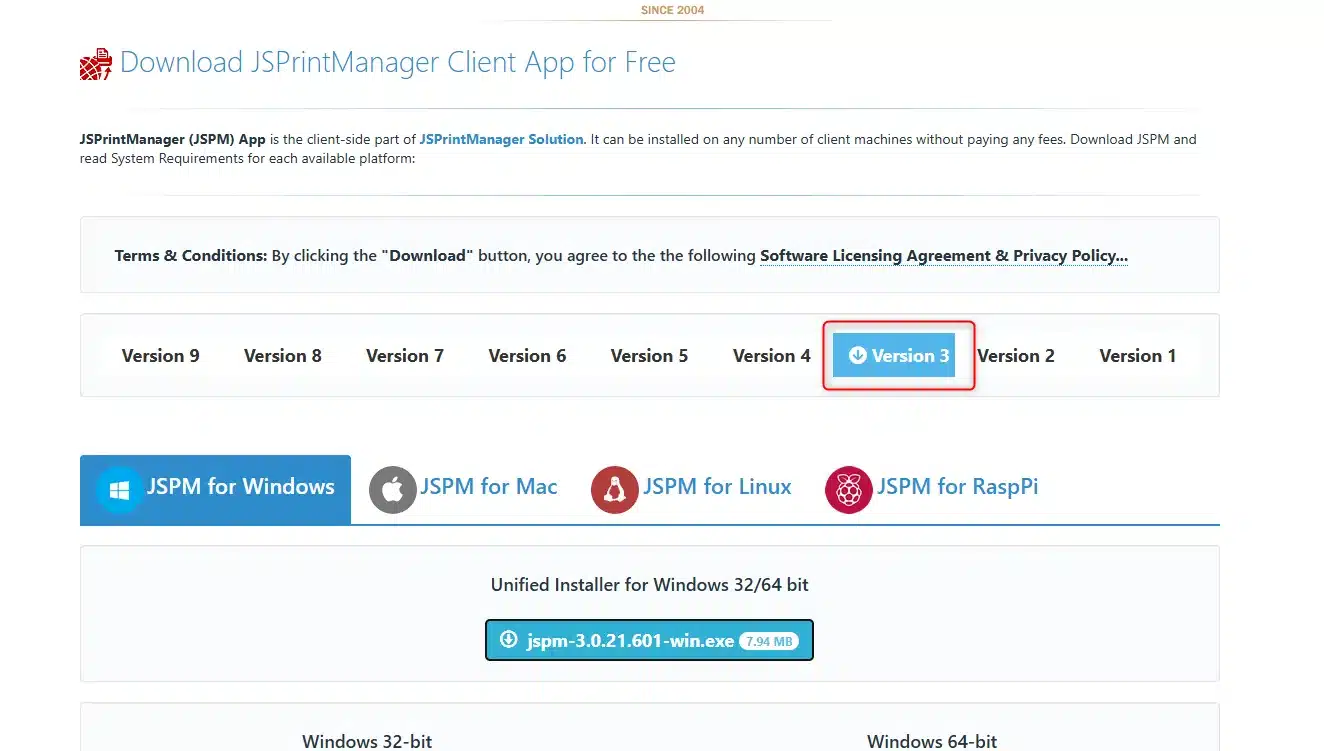Switch to JSPM for Mac tab

(x=463, y=489)
